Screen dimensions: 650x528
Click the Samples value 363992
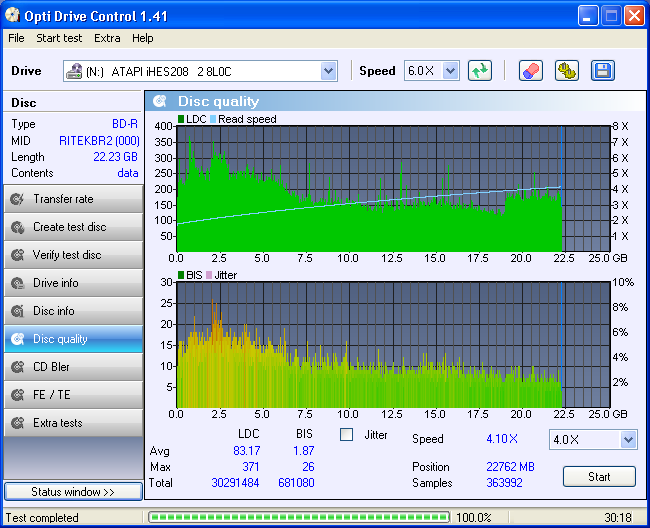504,483
